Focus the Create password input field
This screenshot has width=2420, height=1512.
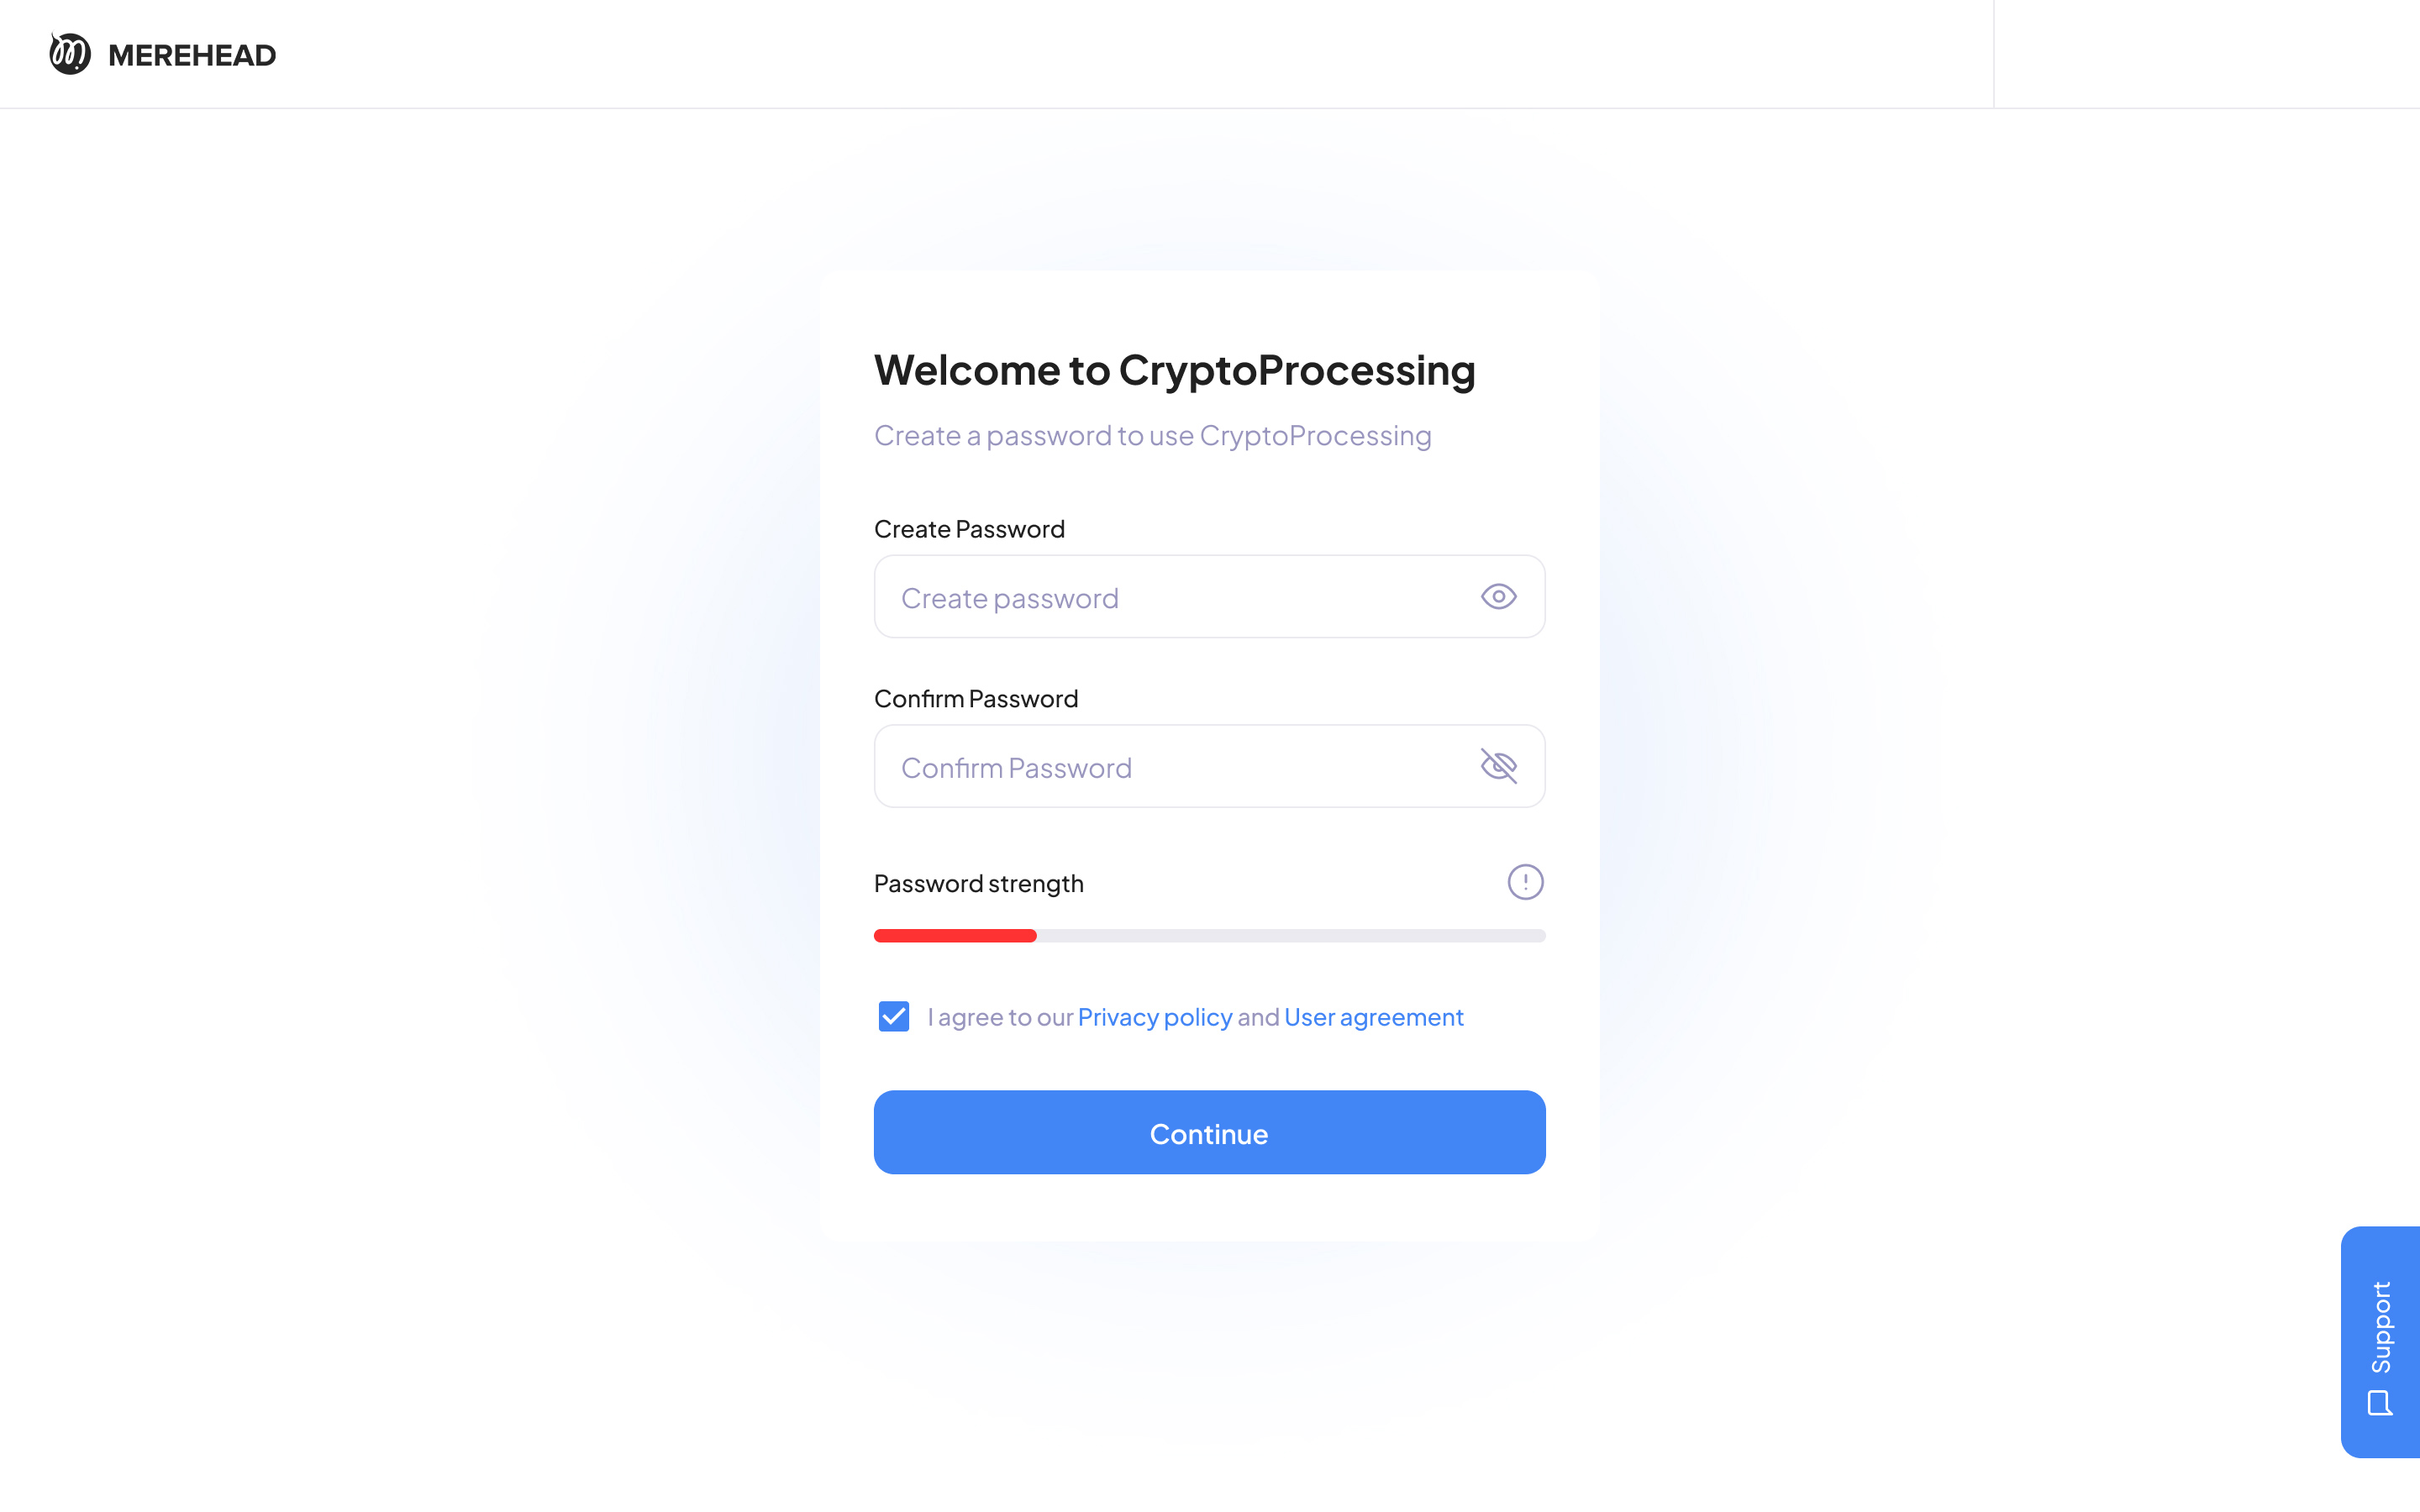pyautogui.click(x=1170, y=597)
